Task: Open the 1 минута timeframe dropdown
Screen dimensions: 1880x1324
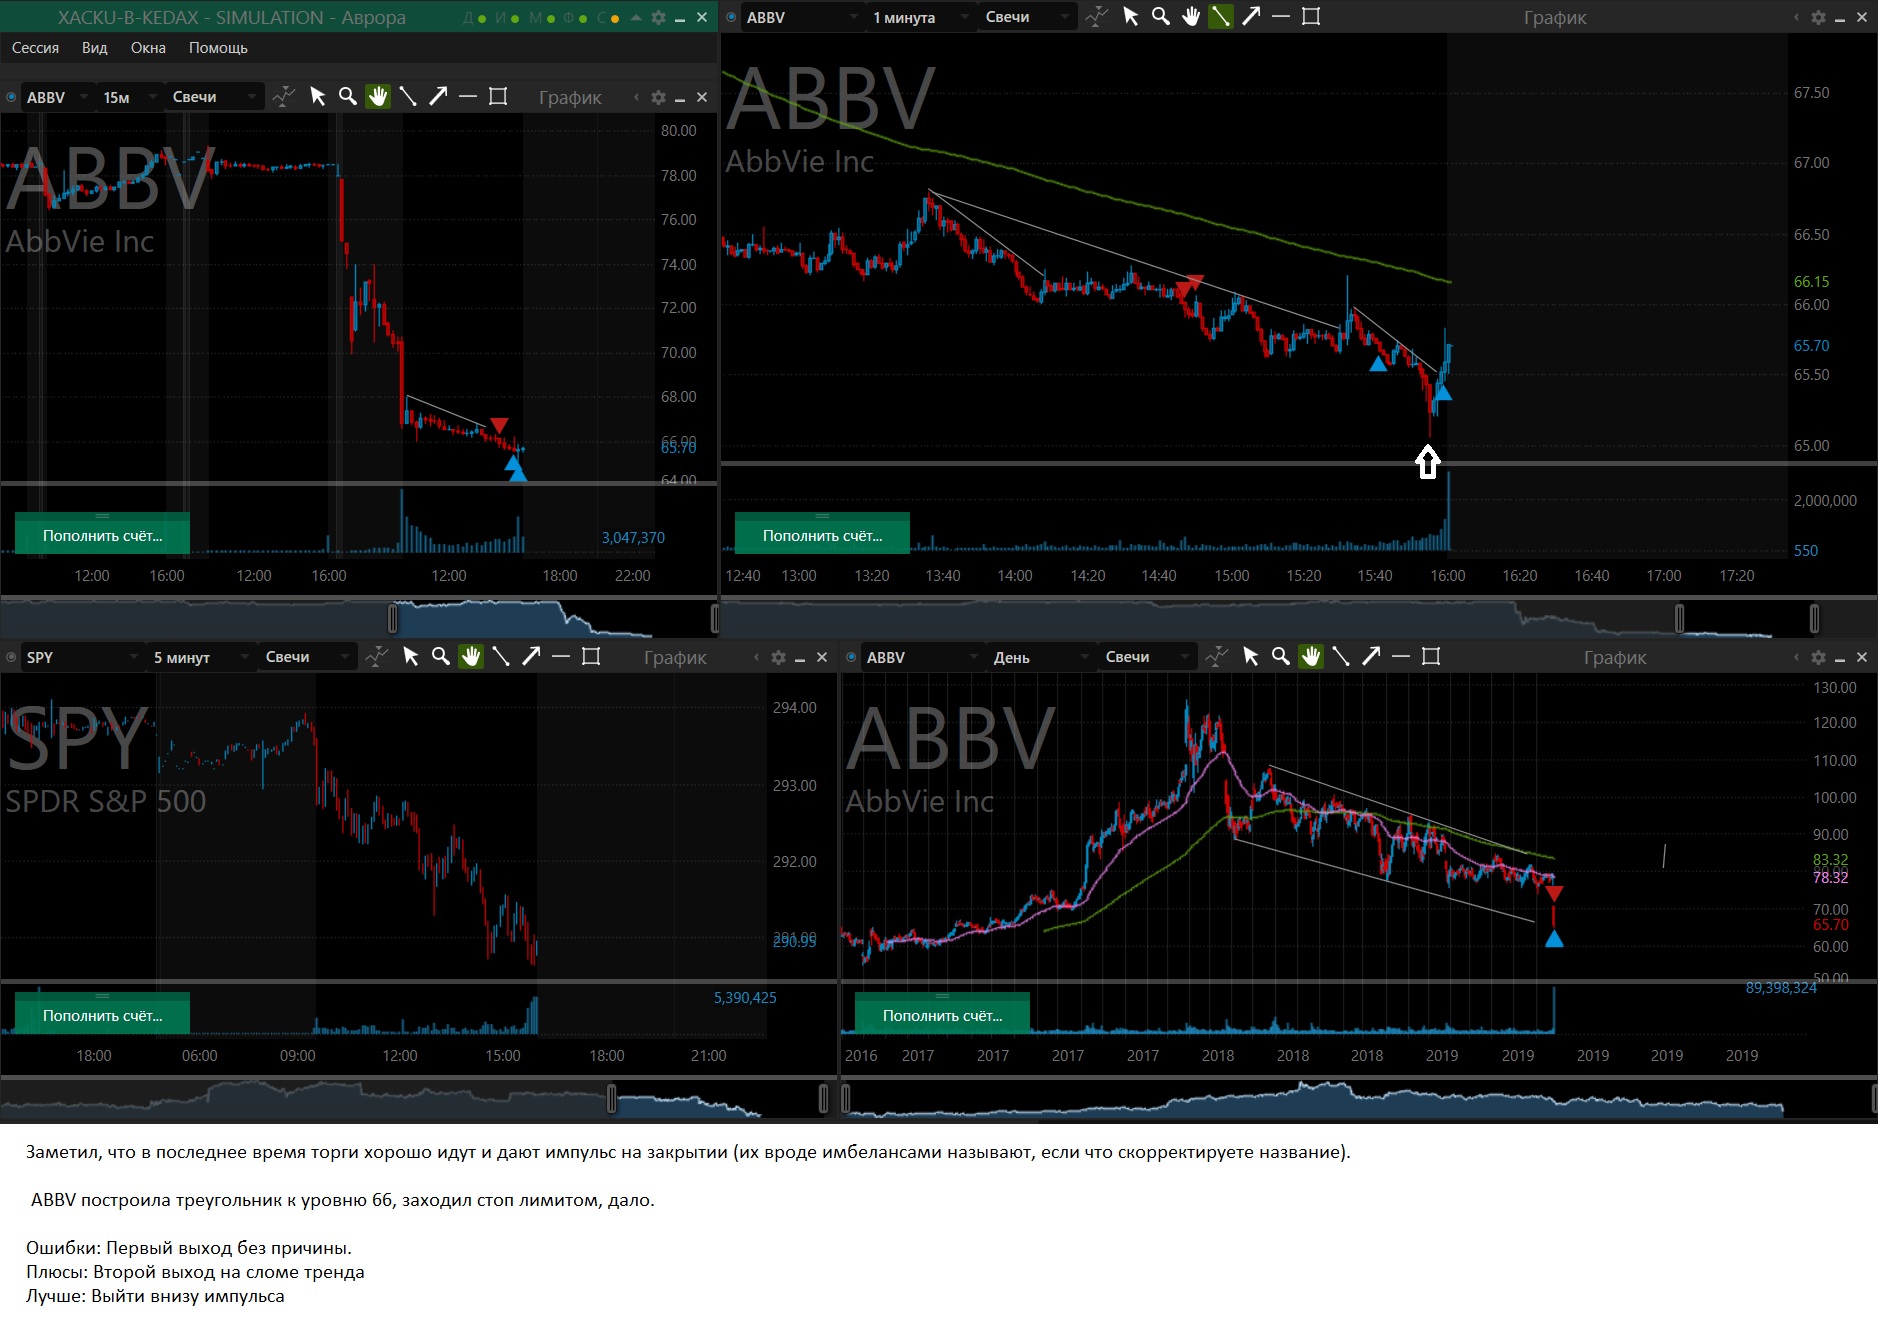Action: (x=921, y=17)
